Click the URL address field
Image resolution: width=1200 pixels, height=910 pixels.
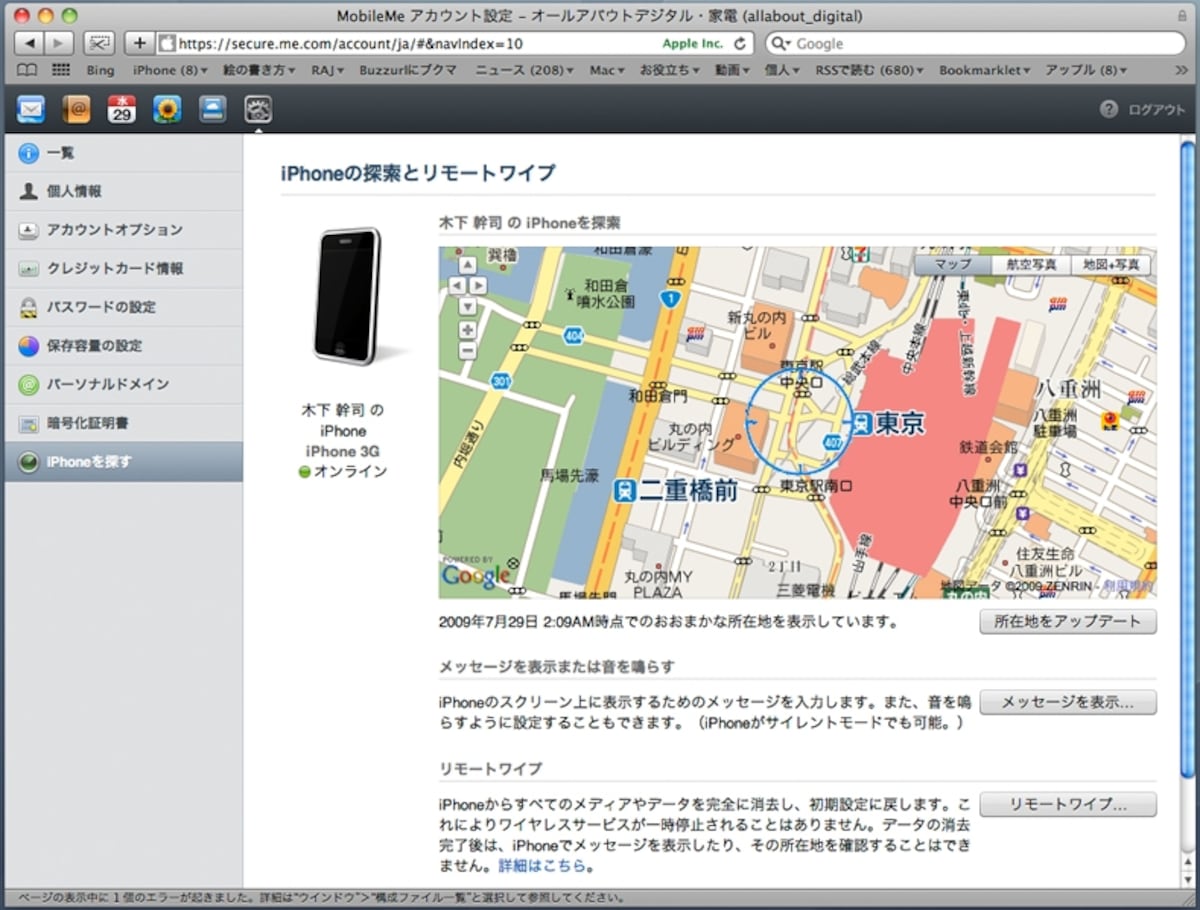pyautogui.click(x=455, y=44)
